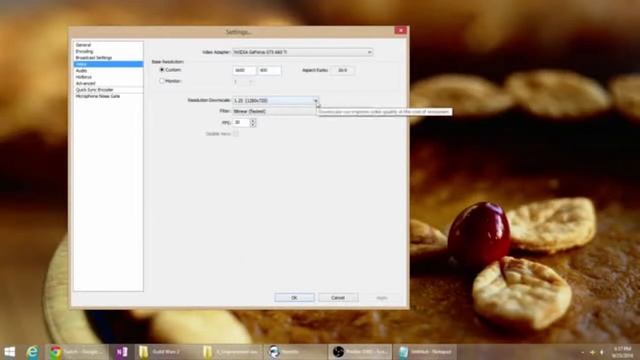Open Microphone Noise Gate settings

coord(98,96)
